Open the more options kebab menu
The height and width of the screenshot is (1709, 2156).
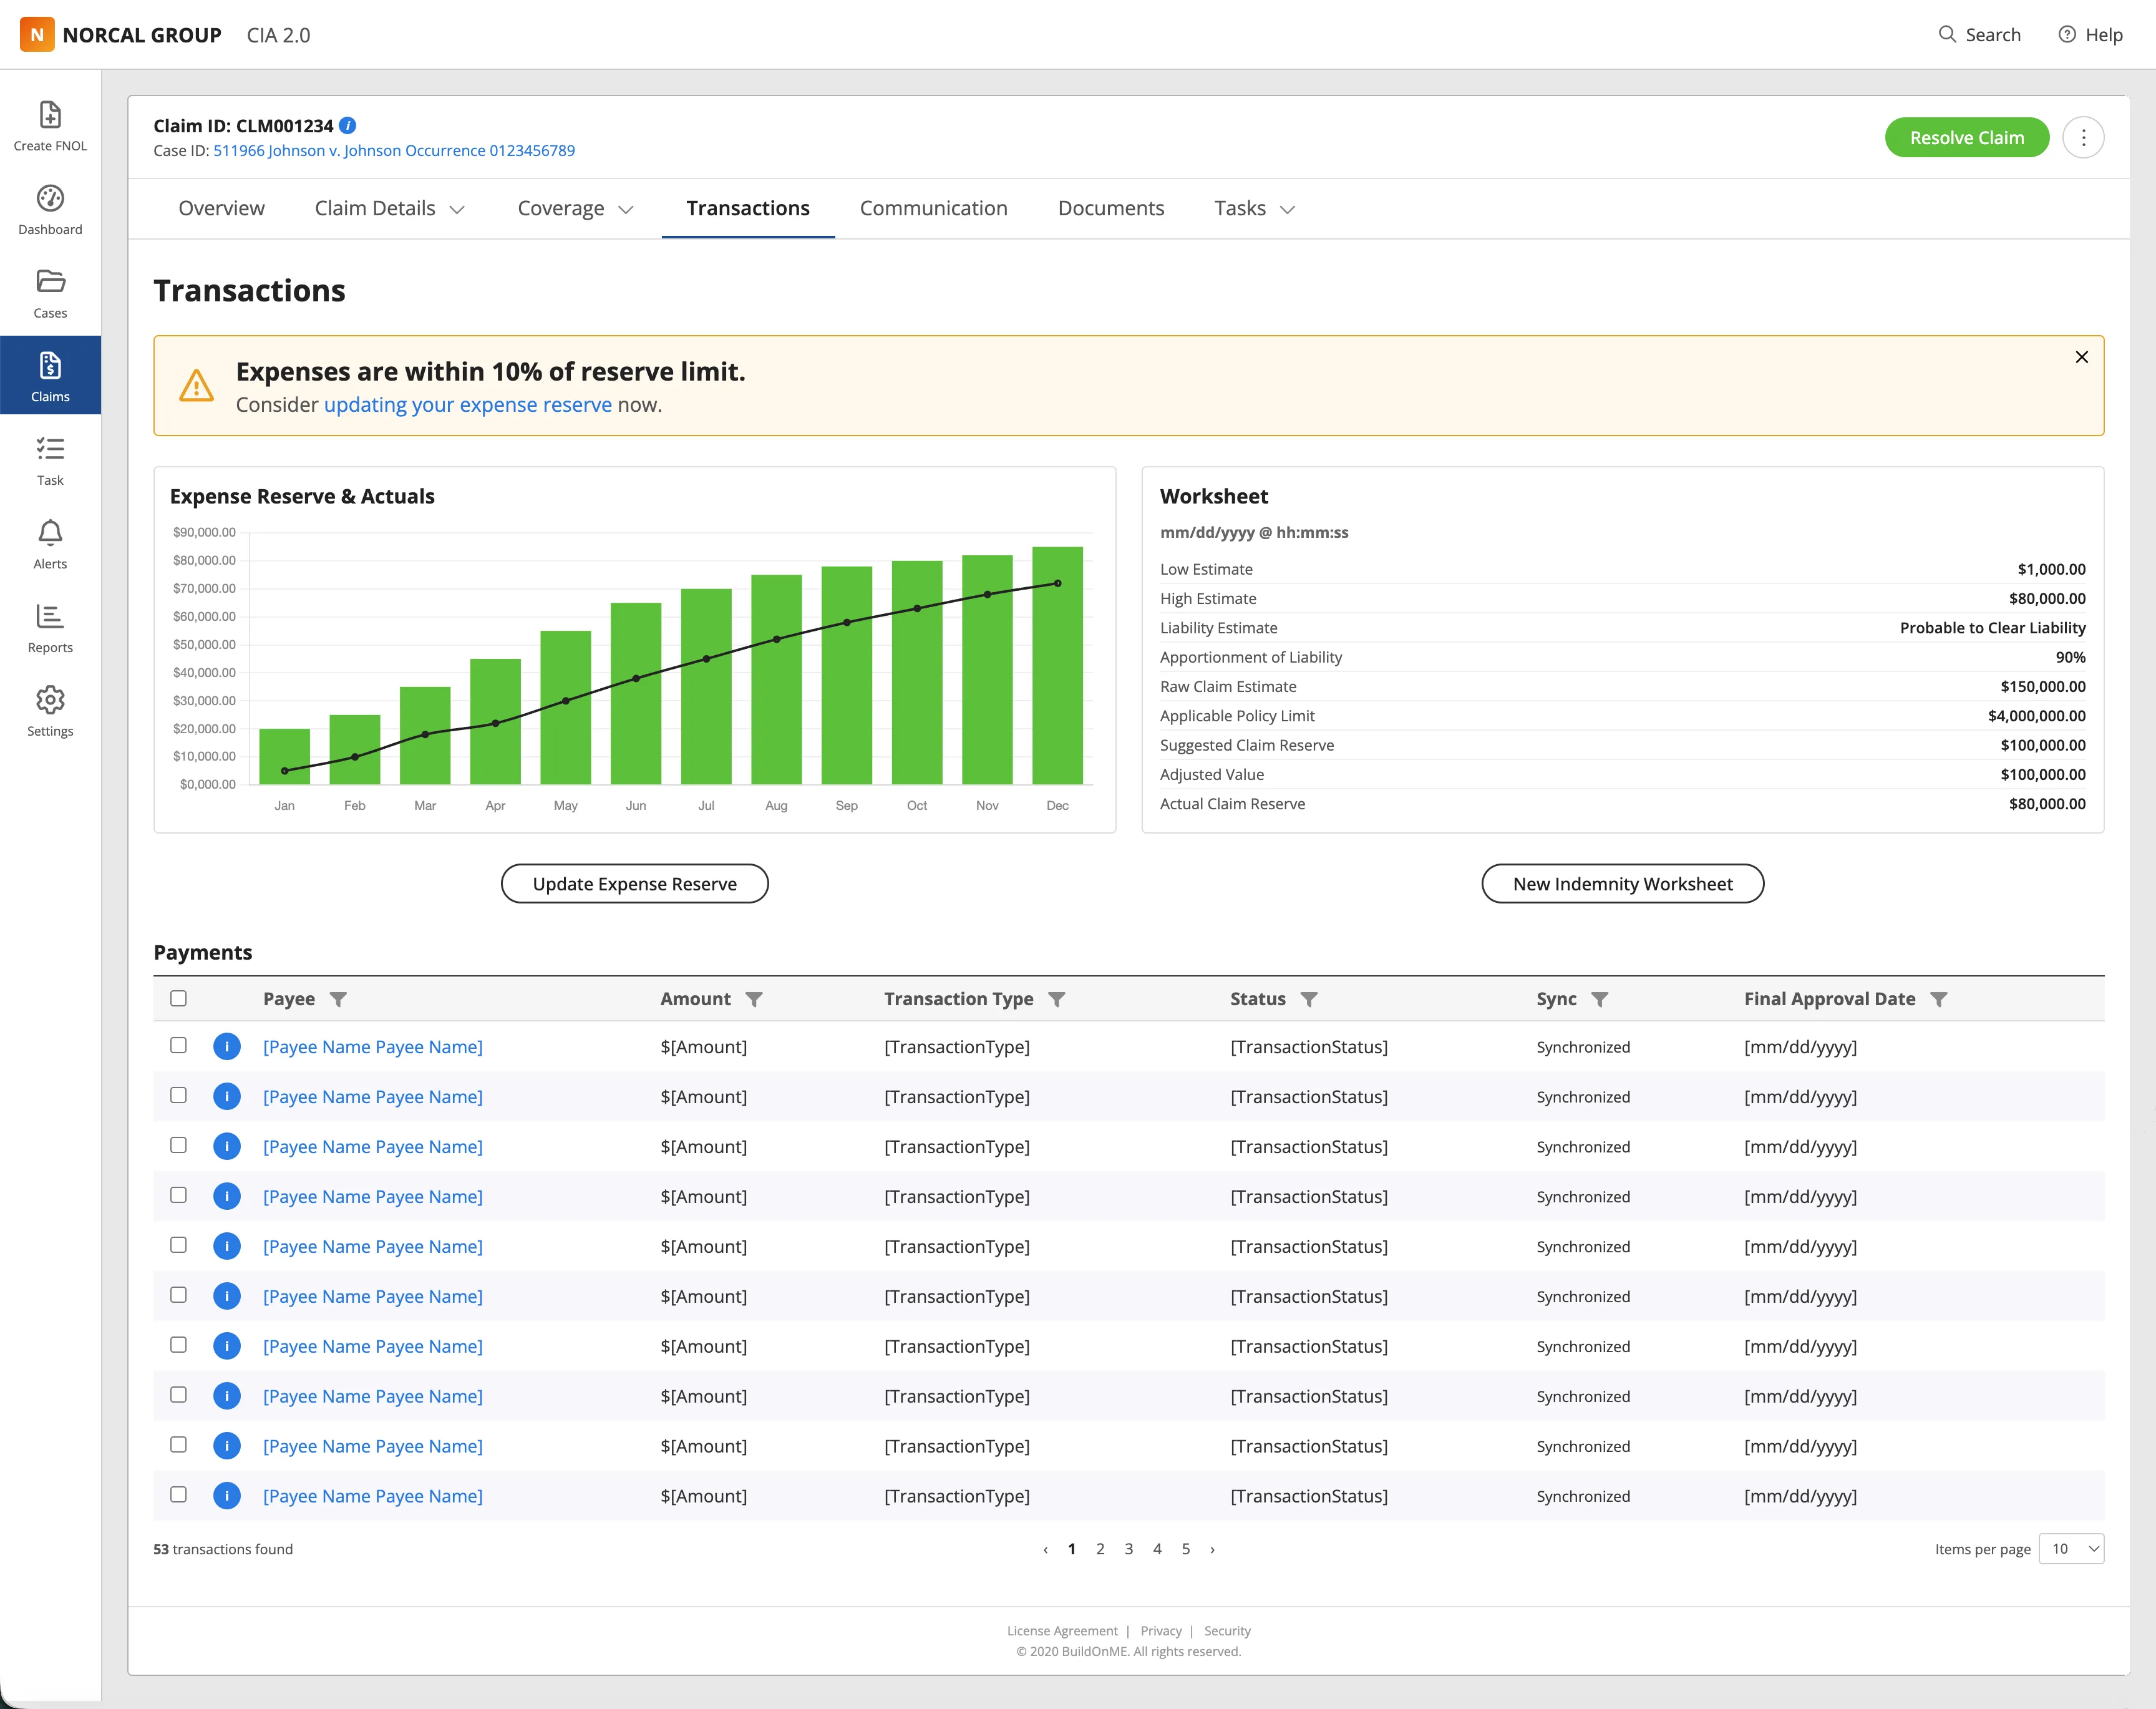(2083, 138)
